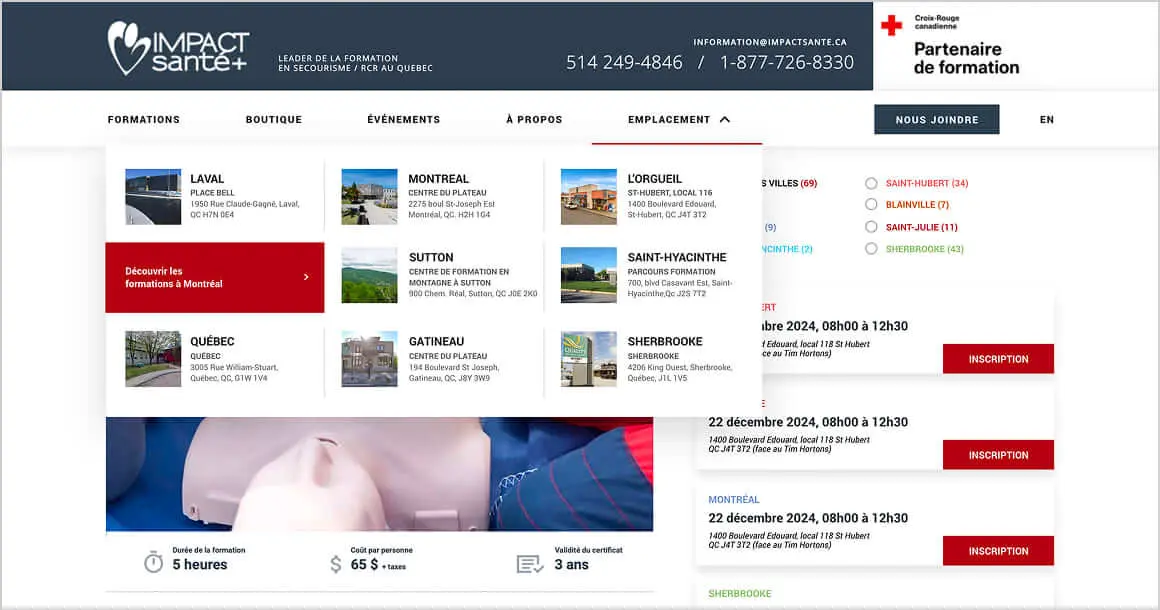The width and height of the screenshot is (1160, 610).
Task: Open the Québec location thumbnail
Action: [x=153, y=359]
